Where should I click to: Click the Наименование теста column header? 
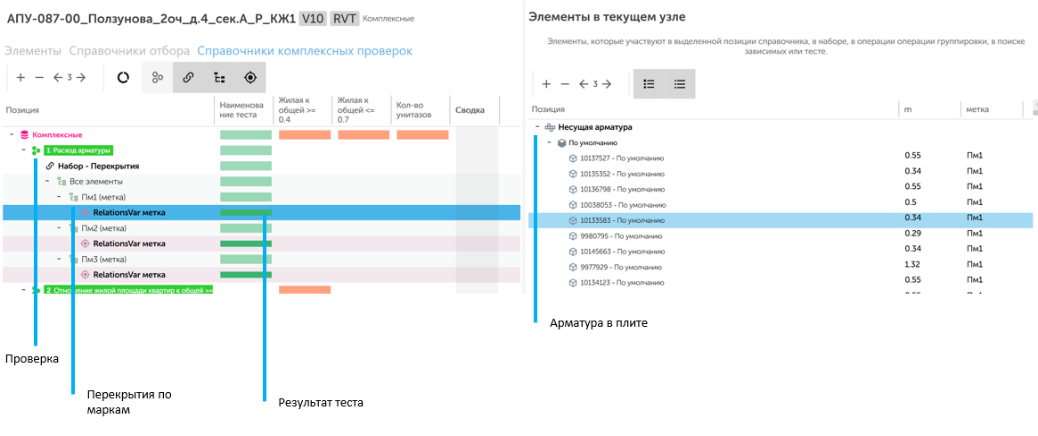[x=242, y=110]
